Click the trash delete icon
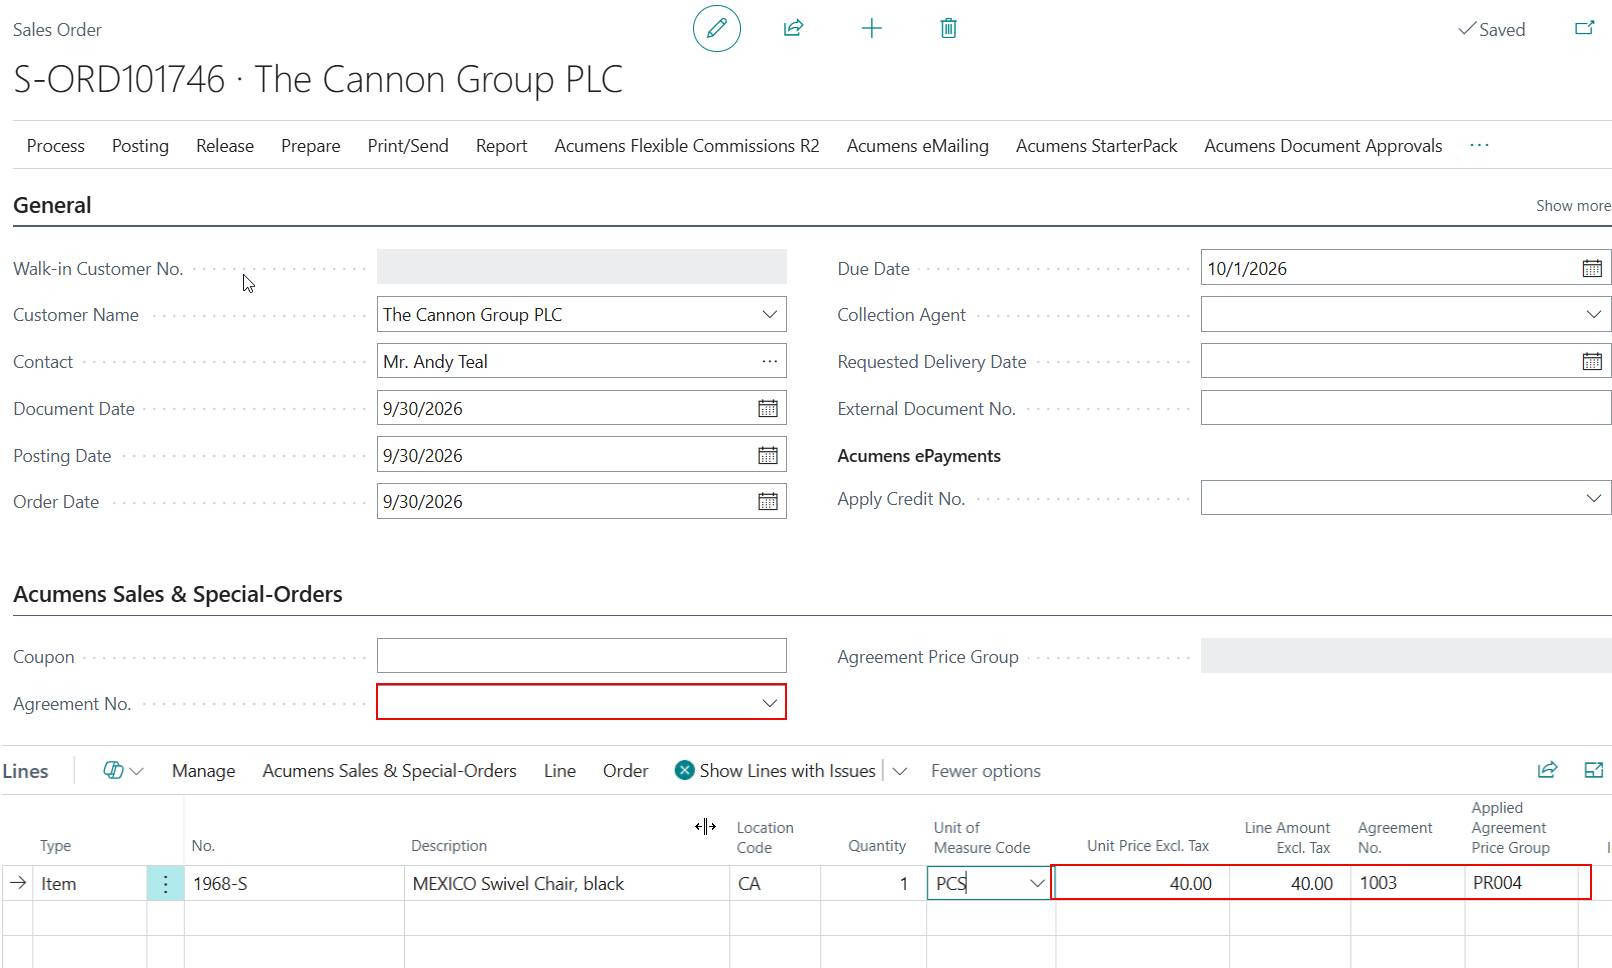1612x968 pixels. point(948,28)
